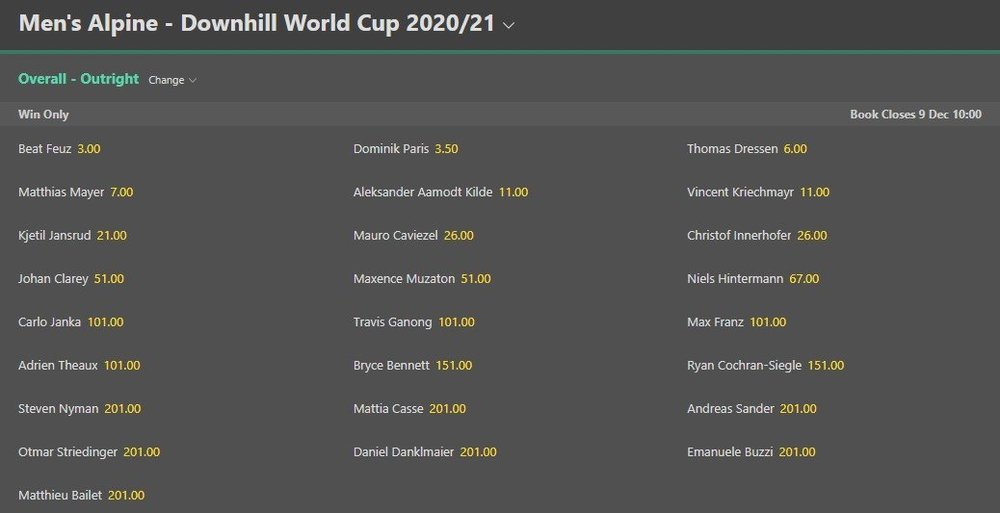The image size is (1000, 513).
Task: Add Travis Ganong 101.00 selection
Action: (414, 322)
